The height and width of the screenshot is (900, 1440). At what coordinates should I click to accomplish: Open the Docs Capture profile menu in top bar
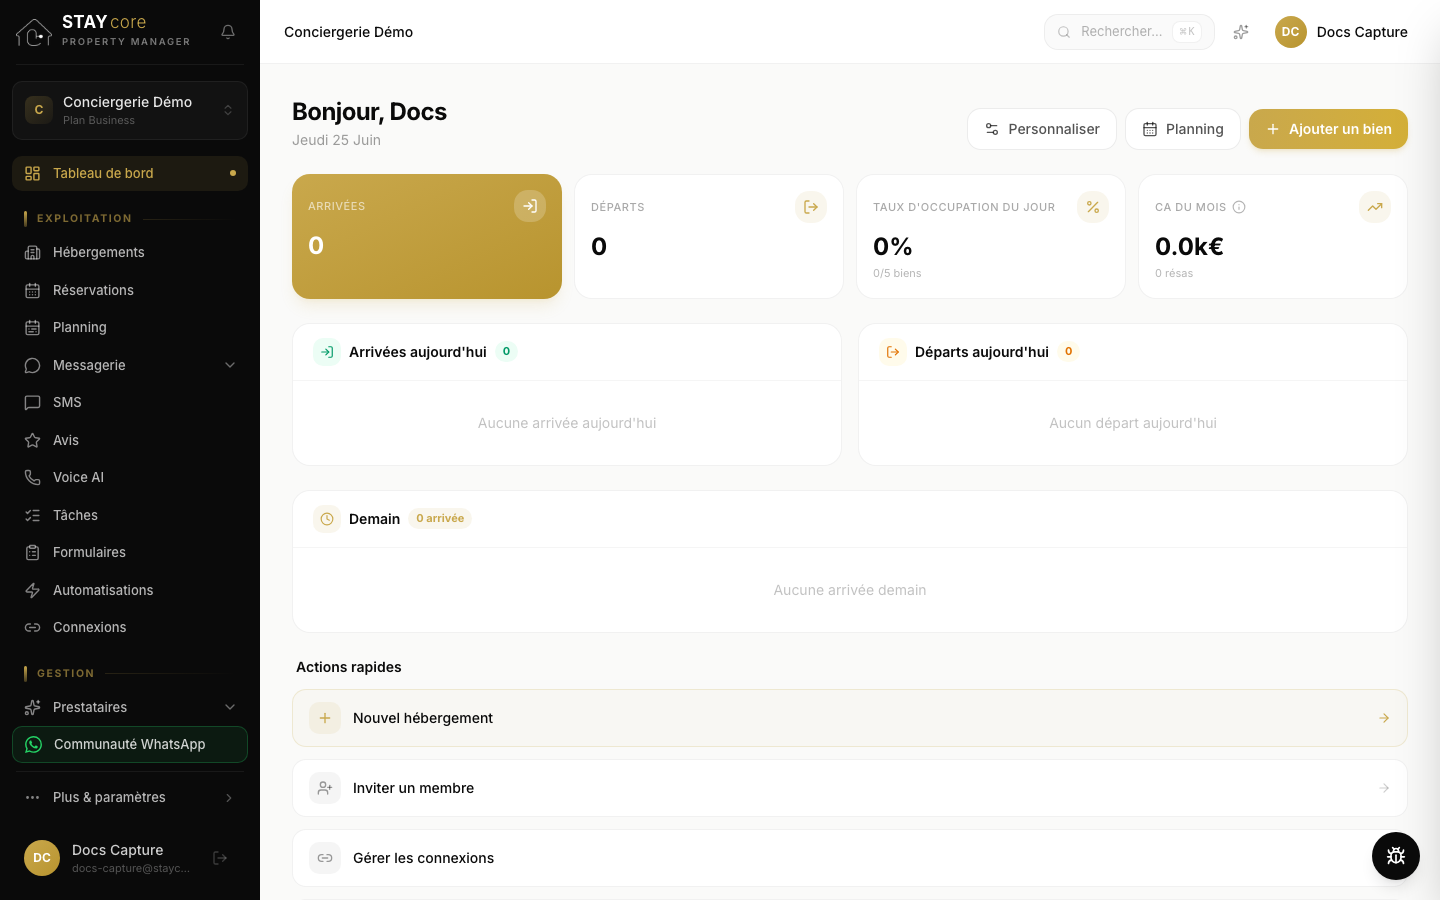[x=1341, y=32]
